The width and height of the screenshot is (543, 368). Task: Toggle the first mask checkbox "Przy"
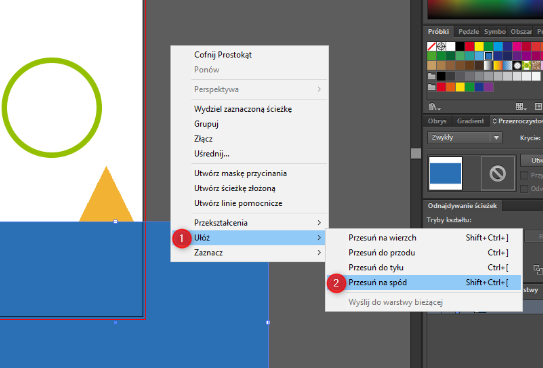[524, 176]
